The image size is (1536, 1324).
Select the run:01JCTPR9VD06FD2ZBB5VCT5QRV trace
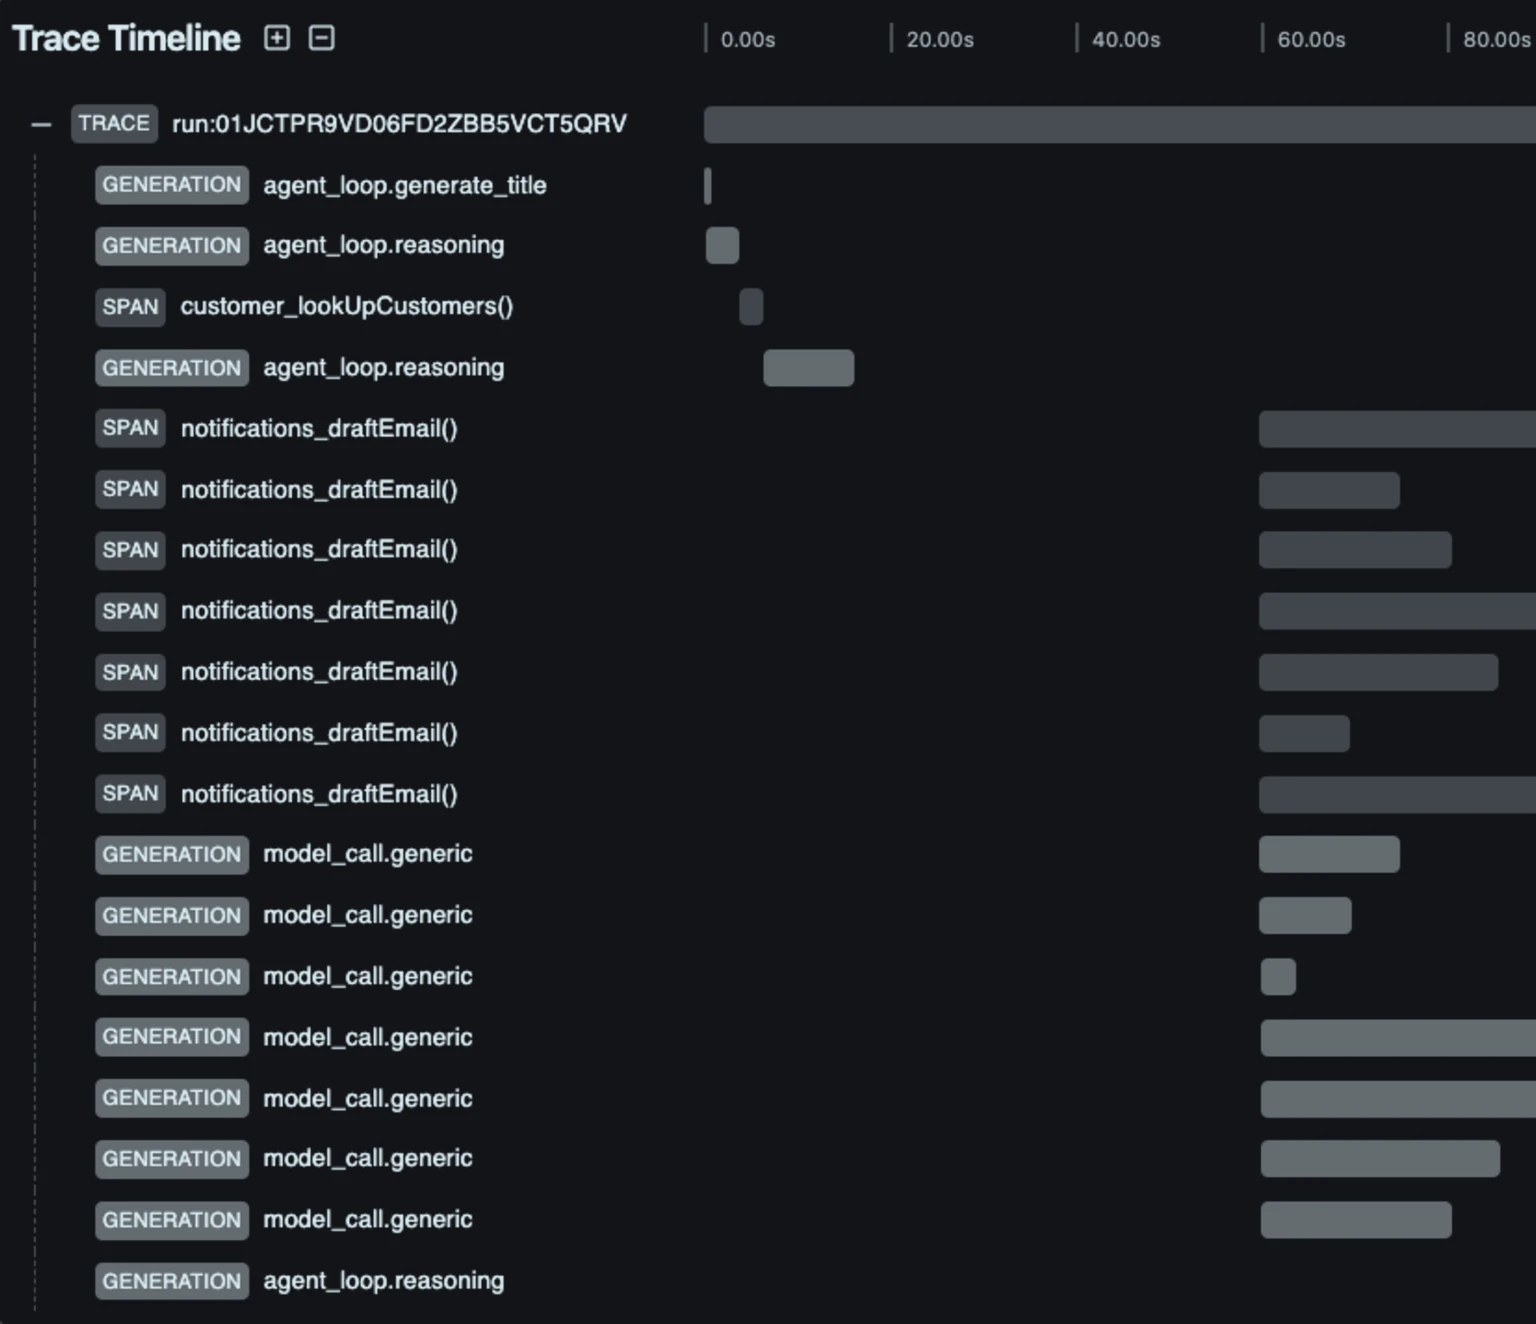coord(399,124)
